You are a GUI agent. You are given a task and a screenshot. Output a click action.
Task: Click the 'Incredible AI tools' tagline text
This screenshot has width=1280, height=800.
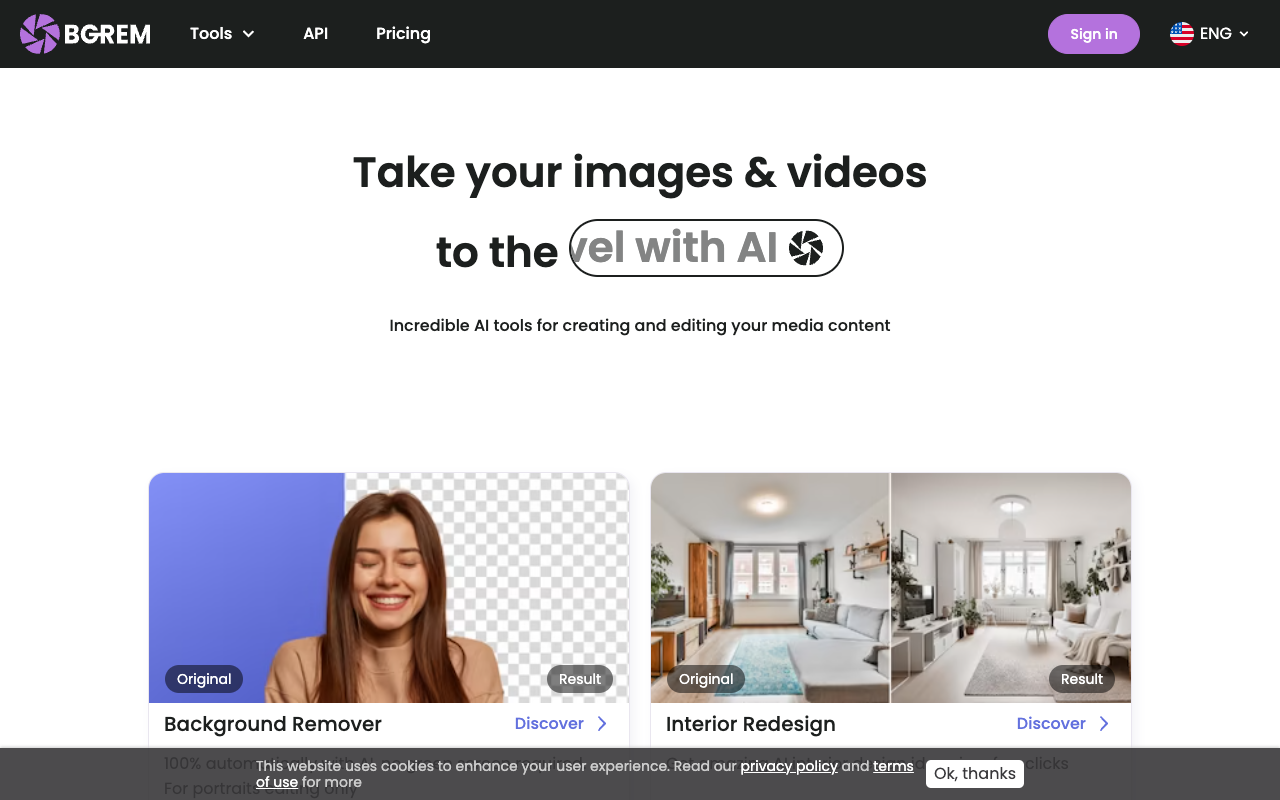[640, 325]
